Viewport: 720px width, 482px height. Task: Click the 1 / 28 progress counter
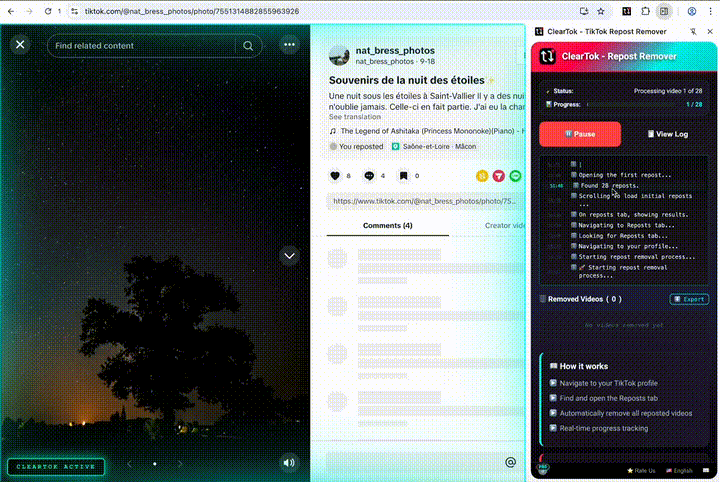[x=694, y=105]
